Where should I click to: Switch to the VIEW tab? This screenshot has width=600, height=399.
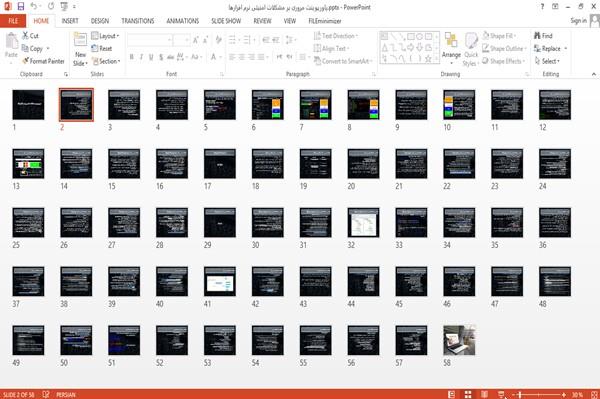click(290, 21)
